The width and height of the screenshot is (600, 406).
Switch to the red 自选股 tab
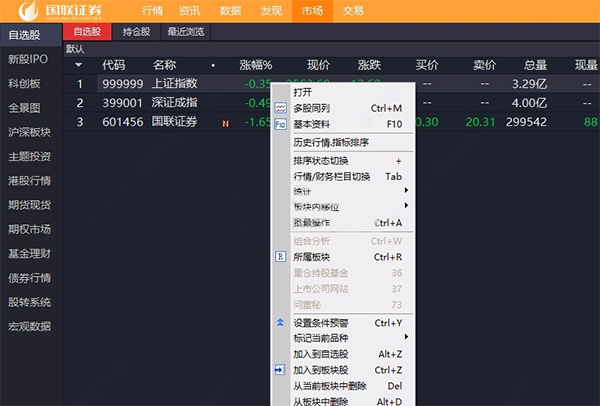pos(87,32)
